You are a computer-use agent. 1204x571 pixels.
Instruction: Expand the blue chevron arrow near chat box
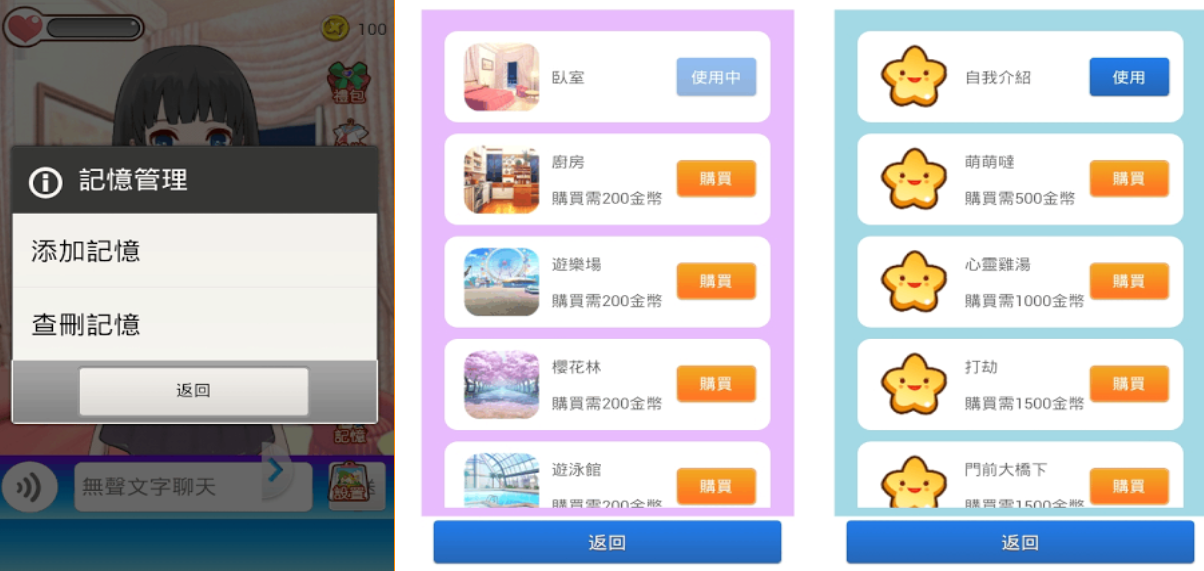(x=275, y=469)
